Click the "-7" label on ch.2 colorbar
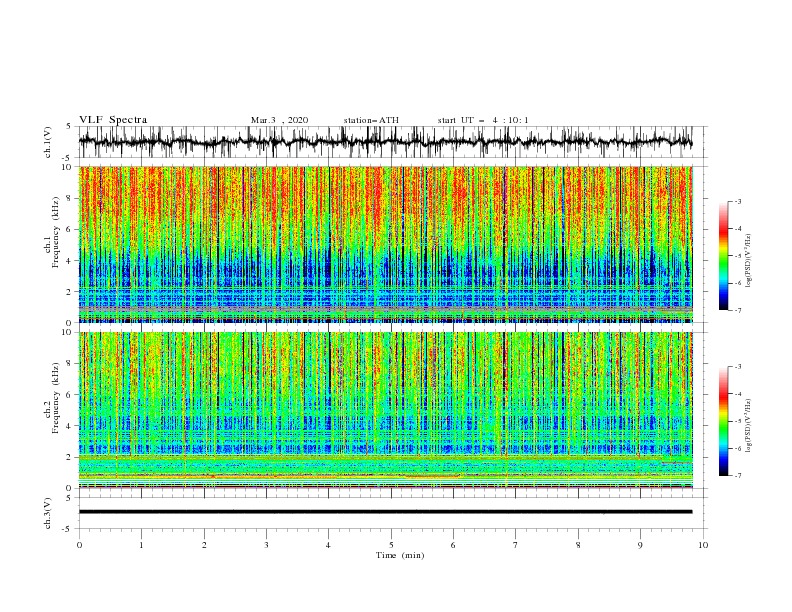Screen dimensions: 792x612 pos(738,476)
